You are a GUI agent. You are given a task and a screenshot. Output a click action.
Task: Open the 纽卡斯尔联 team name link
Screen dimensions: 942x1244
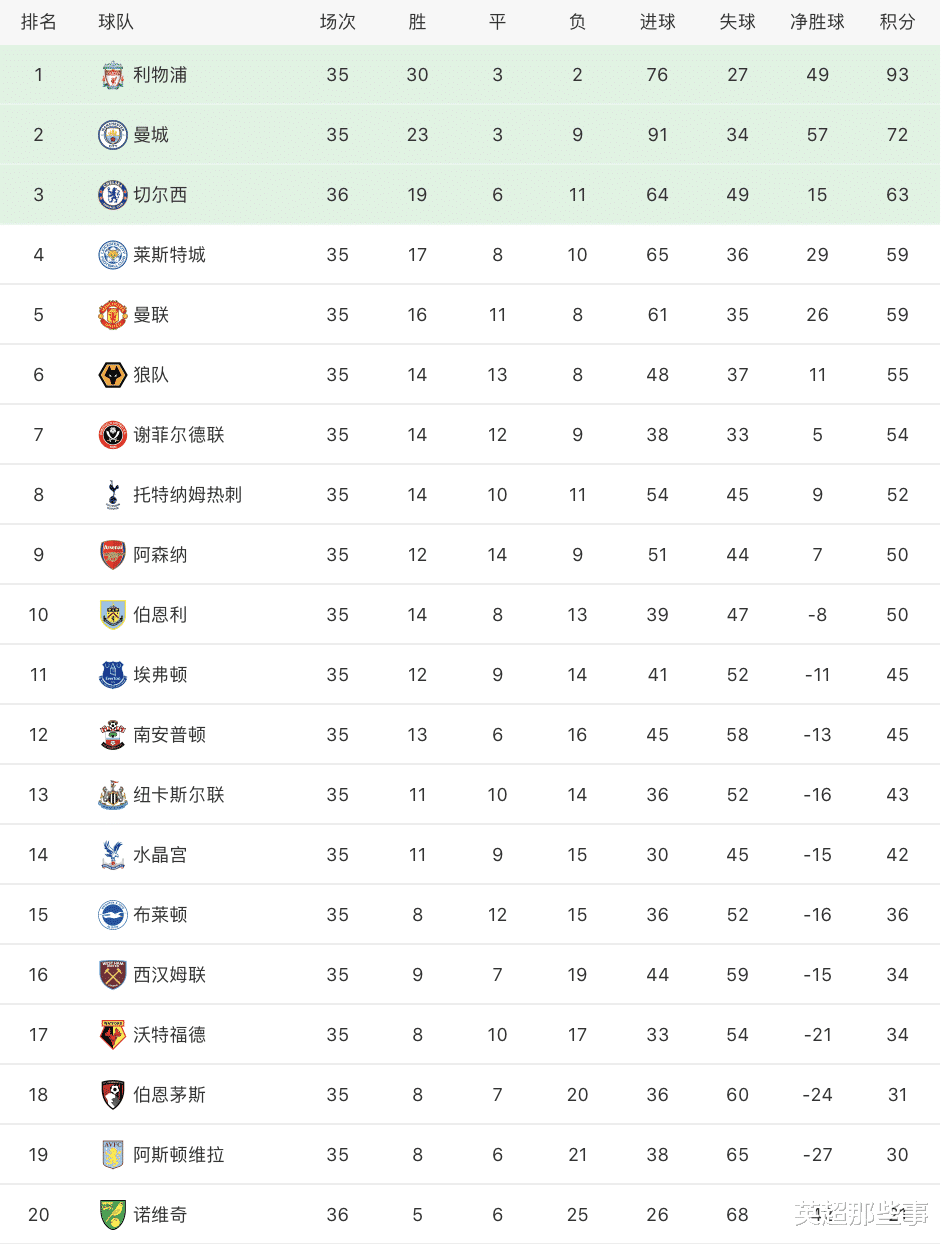click(x=179, y=795)
